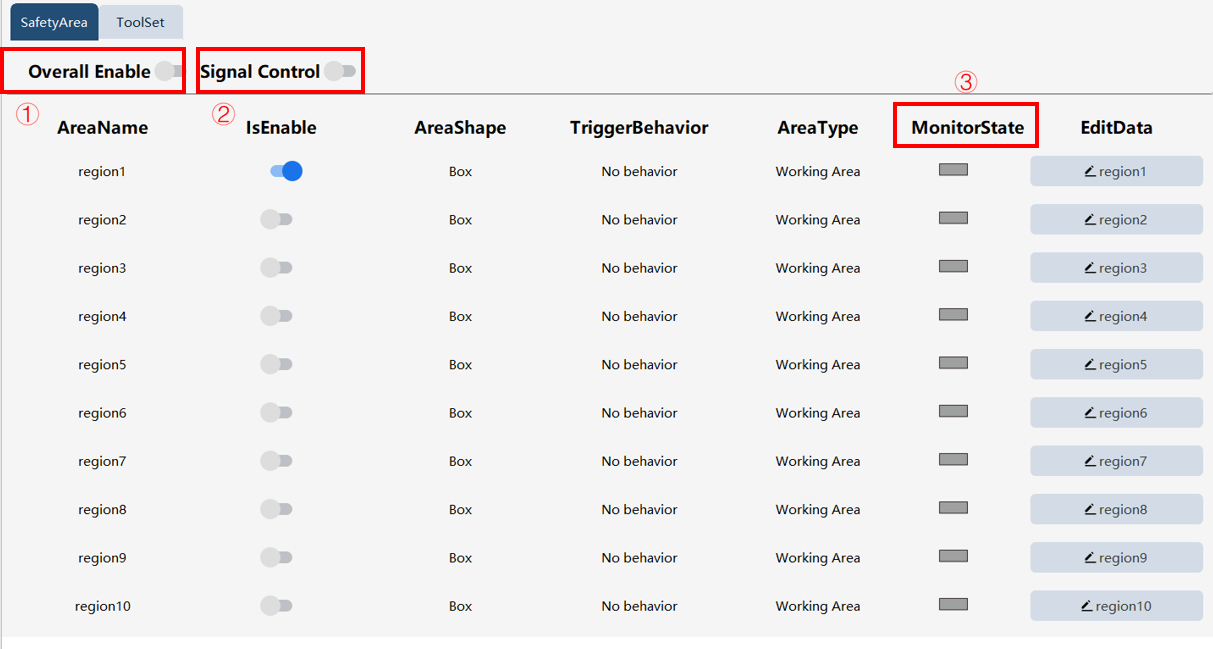
Task: Click the MonitorState column header
Action: (967, 127)
